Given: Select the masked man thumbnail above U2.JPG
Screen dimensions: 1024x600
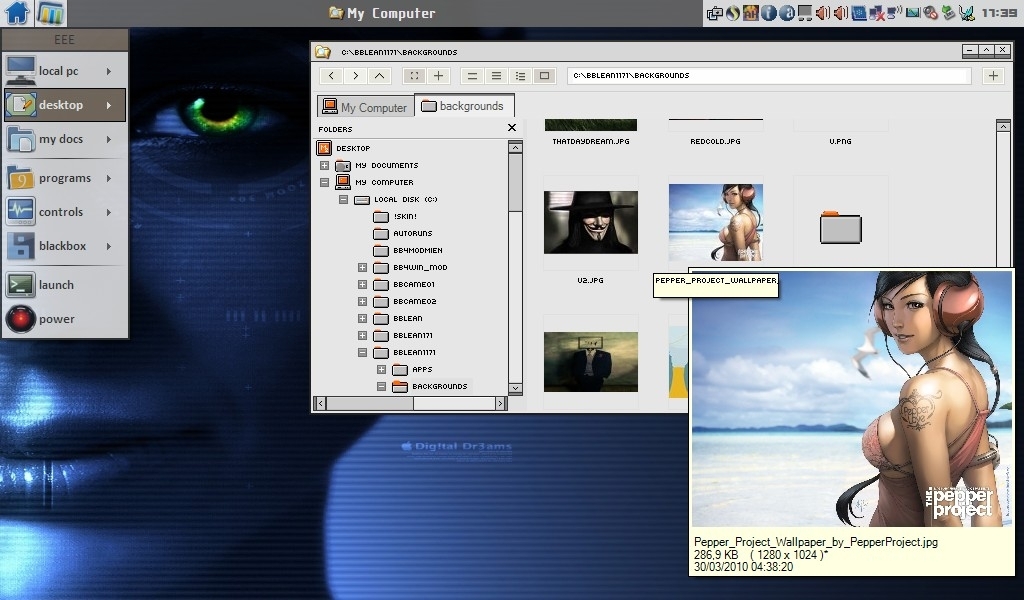Looking at the screenshot, I should pyautogui.click(x=591, y=222).
